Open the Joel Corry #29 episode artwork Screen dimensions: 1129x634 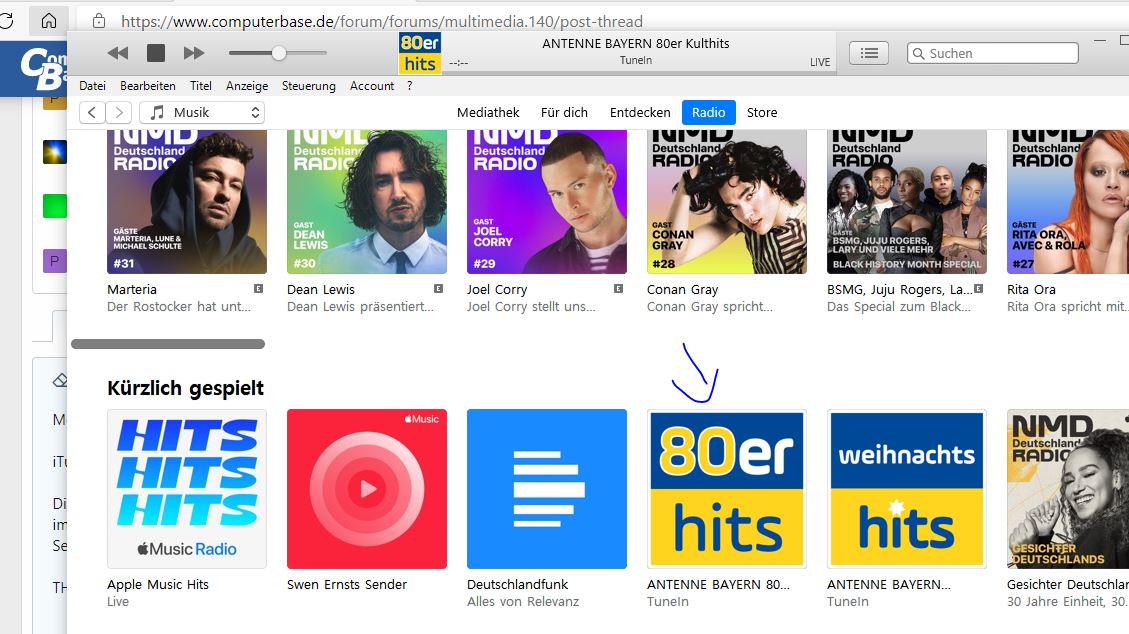click(546, 201)
